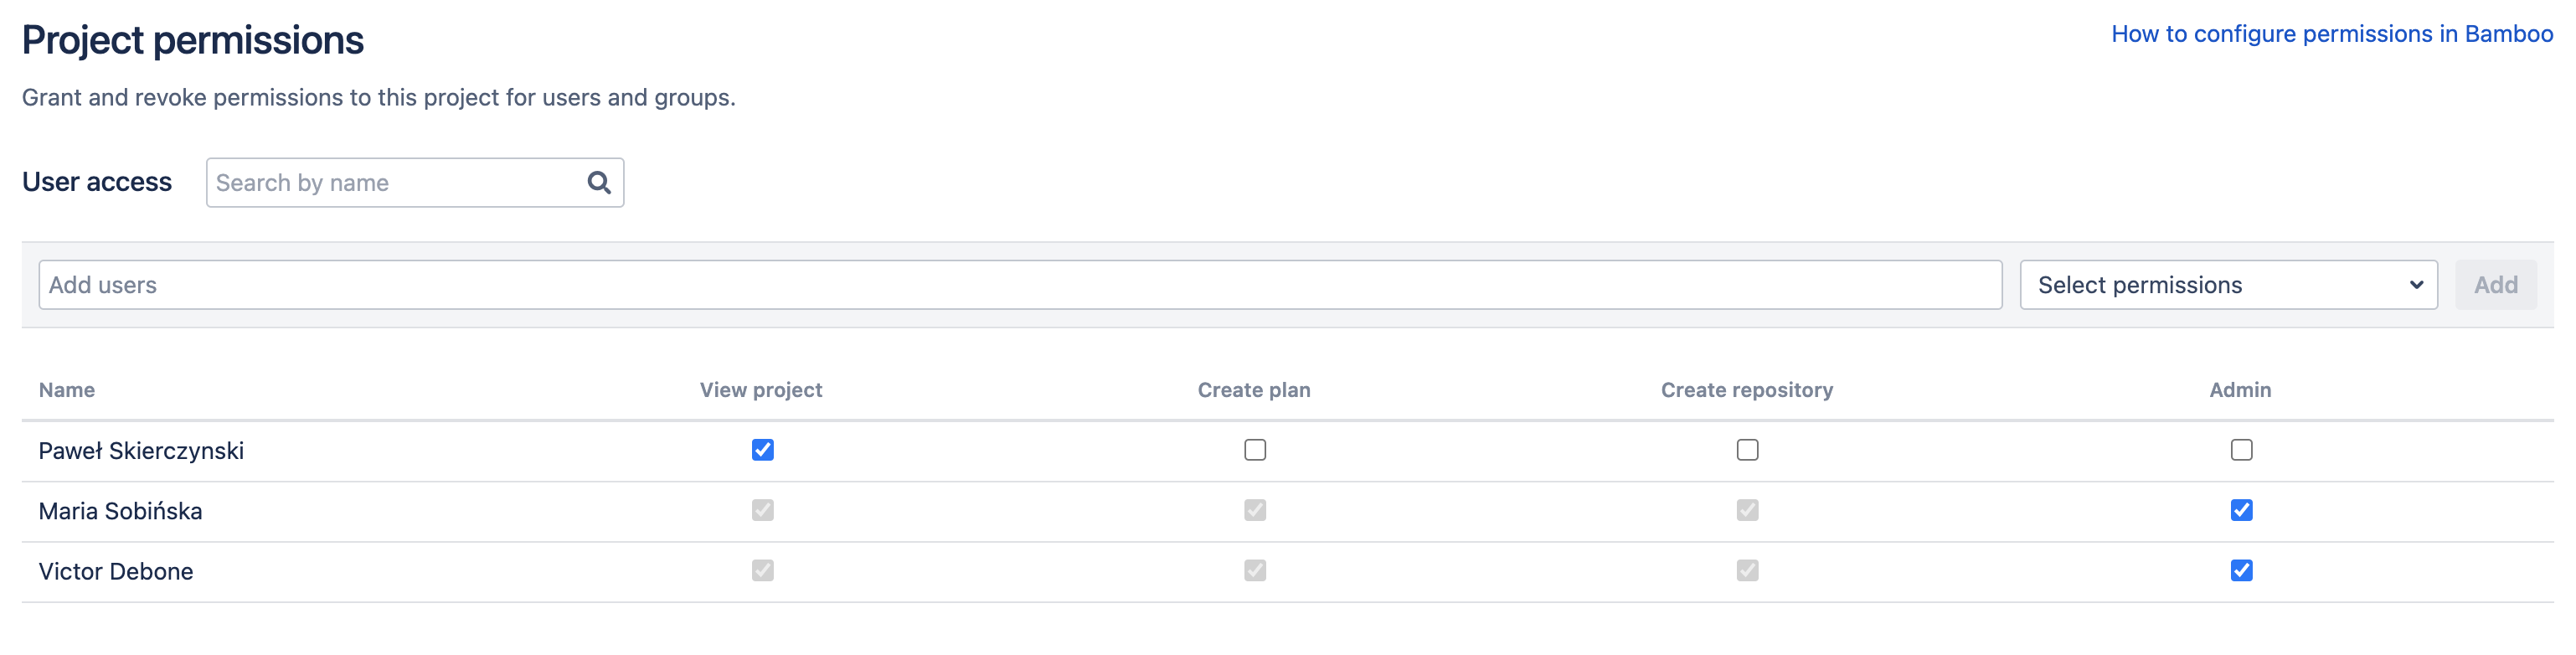Click Victor Debone's Create plan checkbox
This screenshot has height=655, width=2576.
point(1254,570)
